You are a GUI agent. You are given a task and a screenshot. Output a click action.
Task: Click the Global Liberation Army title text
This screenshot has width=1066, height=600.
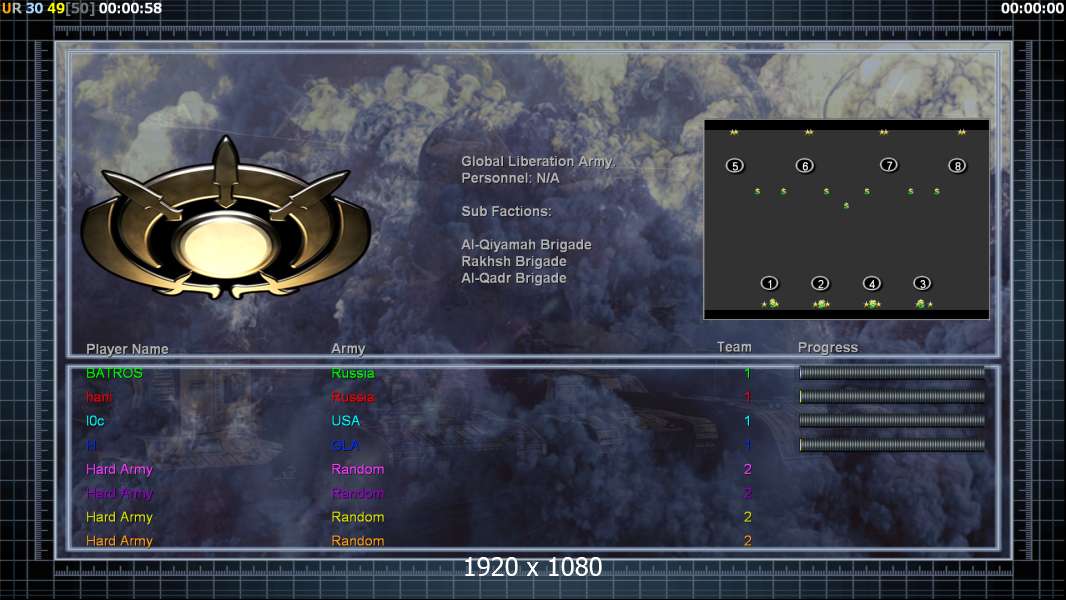click(x=538, y=162)
